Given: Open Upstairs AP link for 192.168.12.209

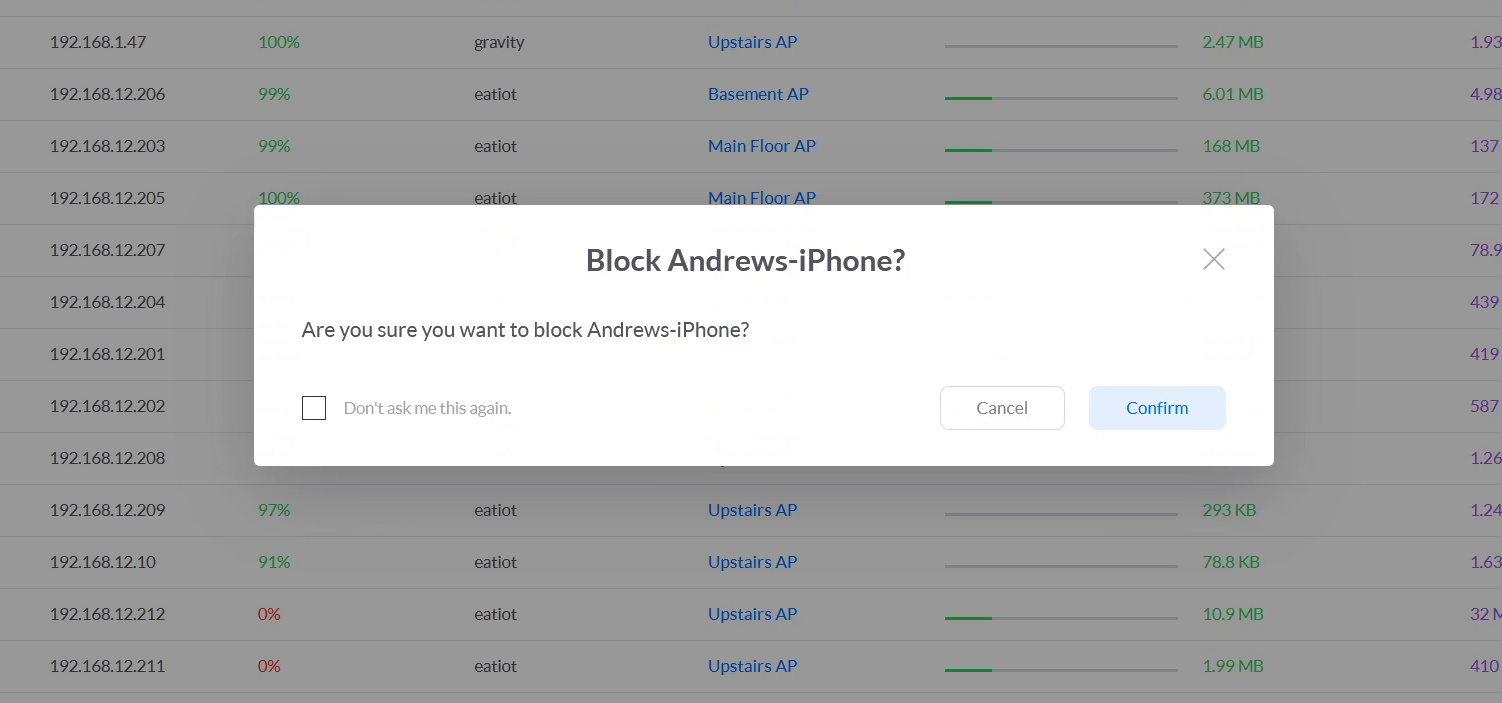Looking at the screenshot, I should pyautogui.click(x=752, y=510).
